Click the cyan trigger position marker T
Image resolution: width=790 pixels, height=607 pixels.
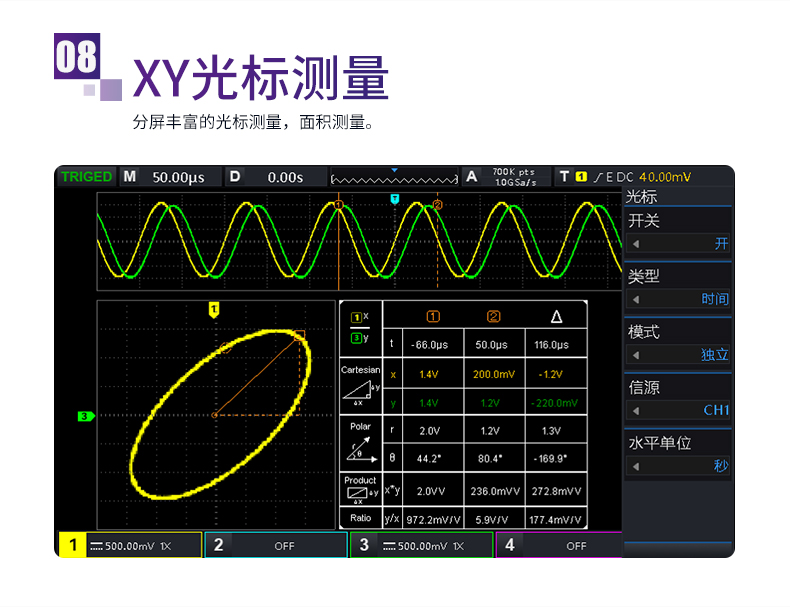point(394,199)
